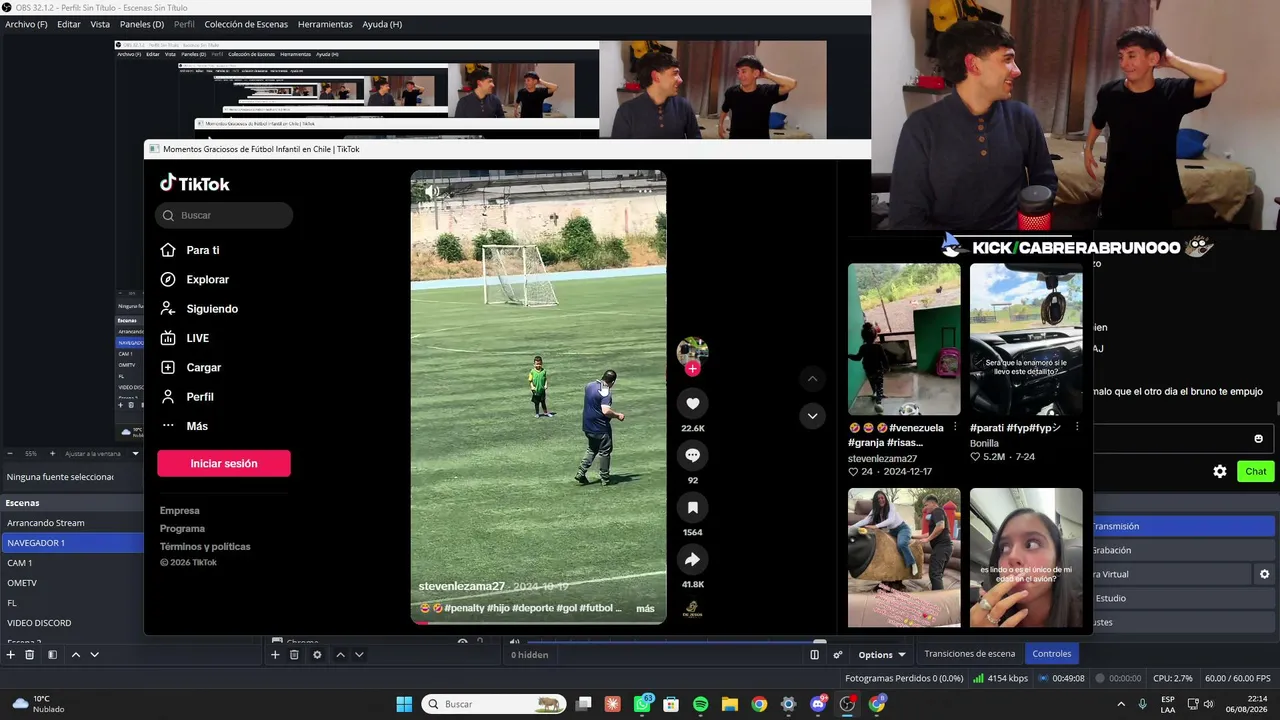The height and width of the screenshot is (720, 1280).
Task: Click the green Chat button
Action: [1256, 471]
